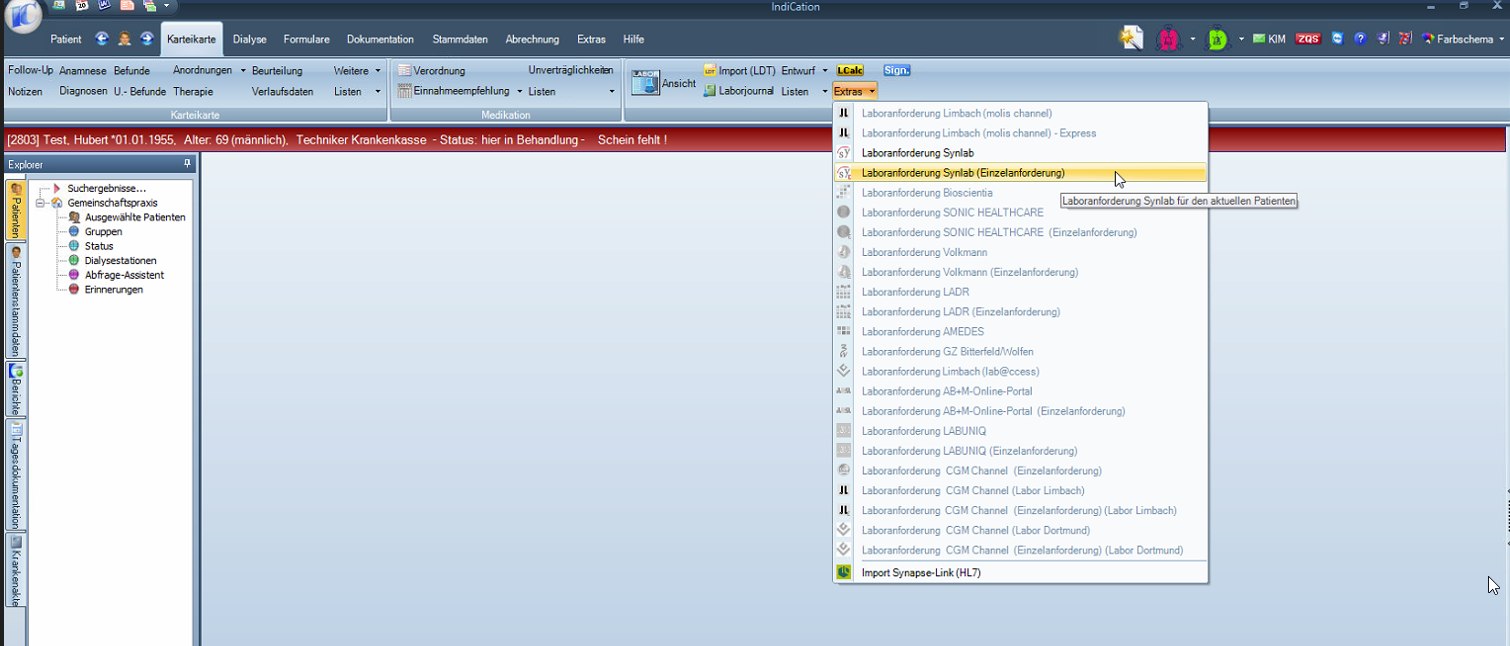The width and height of the screenshot is (1510, 646).
Task: Choose Import Synapse-Link (HL7) menu item
Action: (x=921, y=573)
